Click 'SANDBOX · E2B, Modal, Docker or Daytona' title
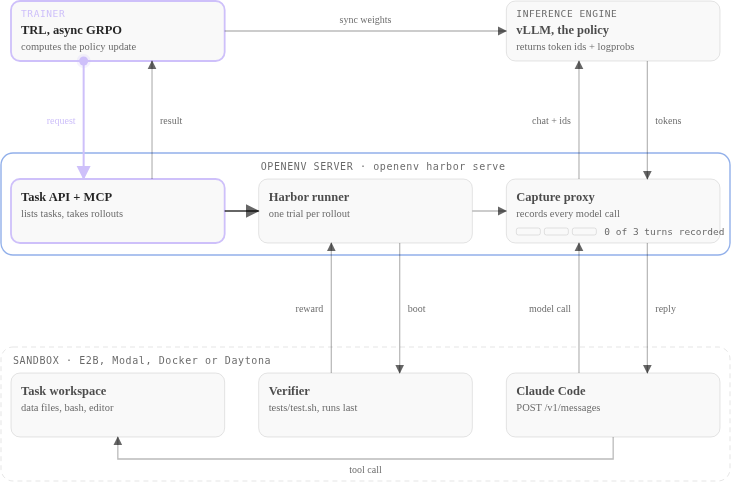This screenshot has height=482, width=731. [142, 360]
